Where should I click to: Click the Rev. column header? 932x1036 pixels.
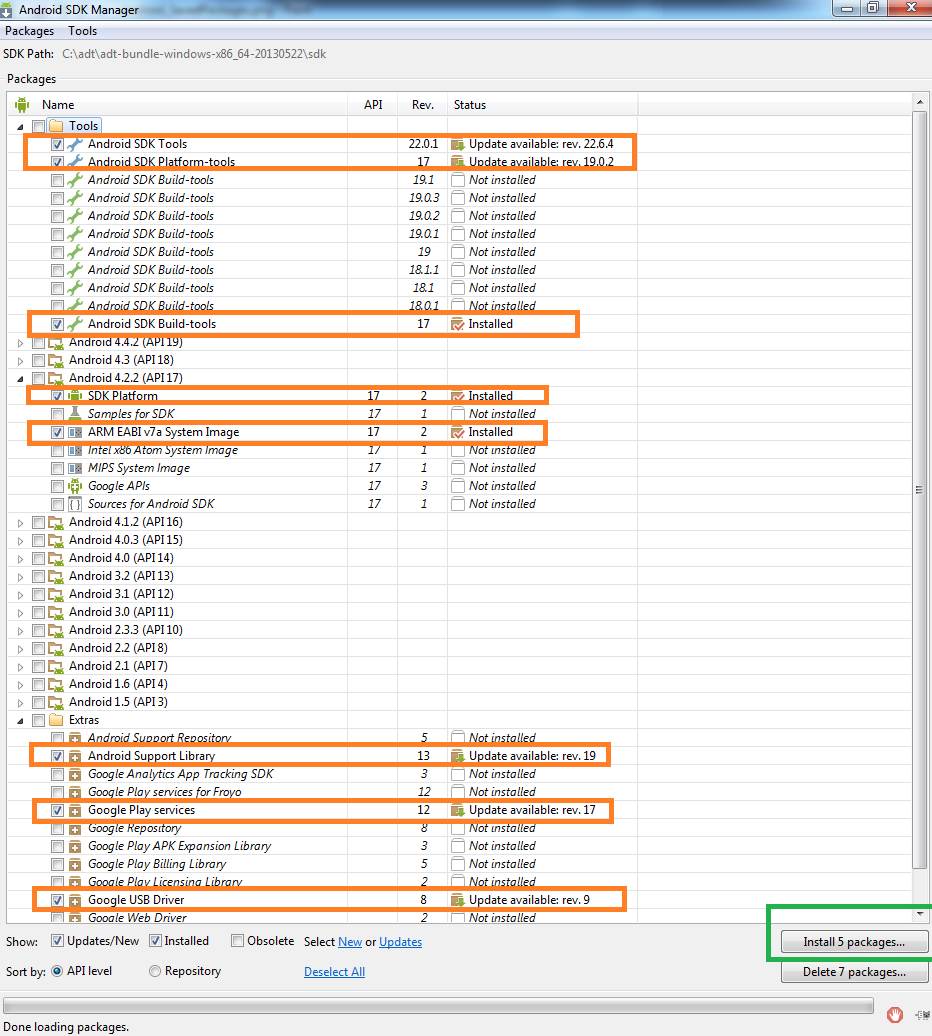pos(423,104)
